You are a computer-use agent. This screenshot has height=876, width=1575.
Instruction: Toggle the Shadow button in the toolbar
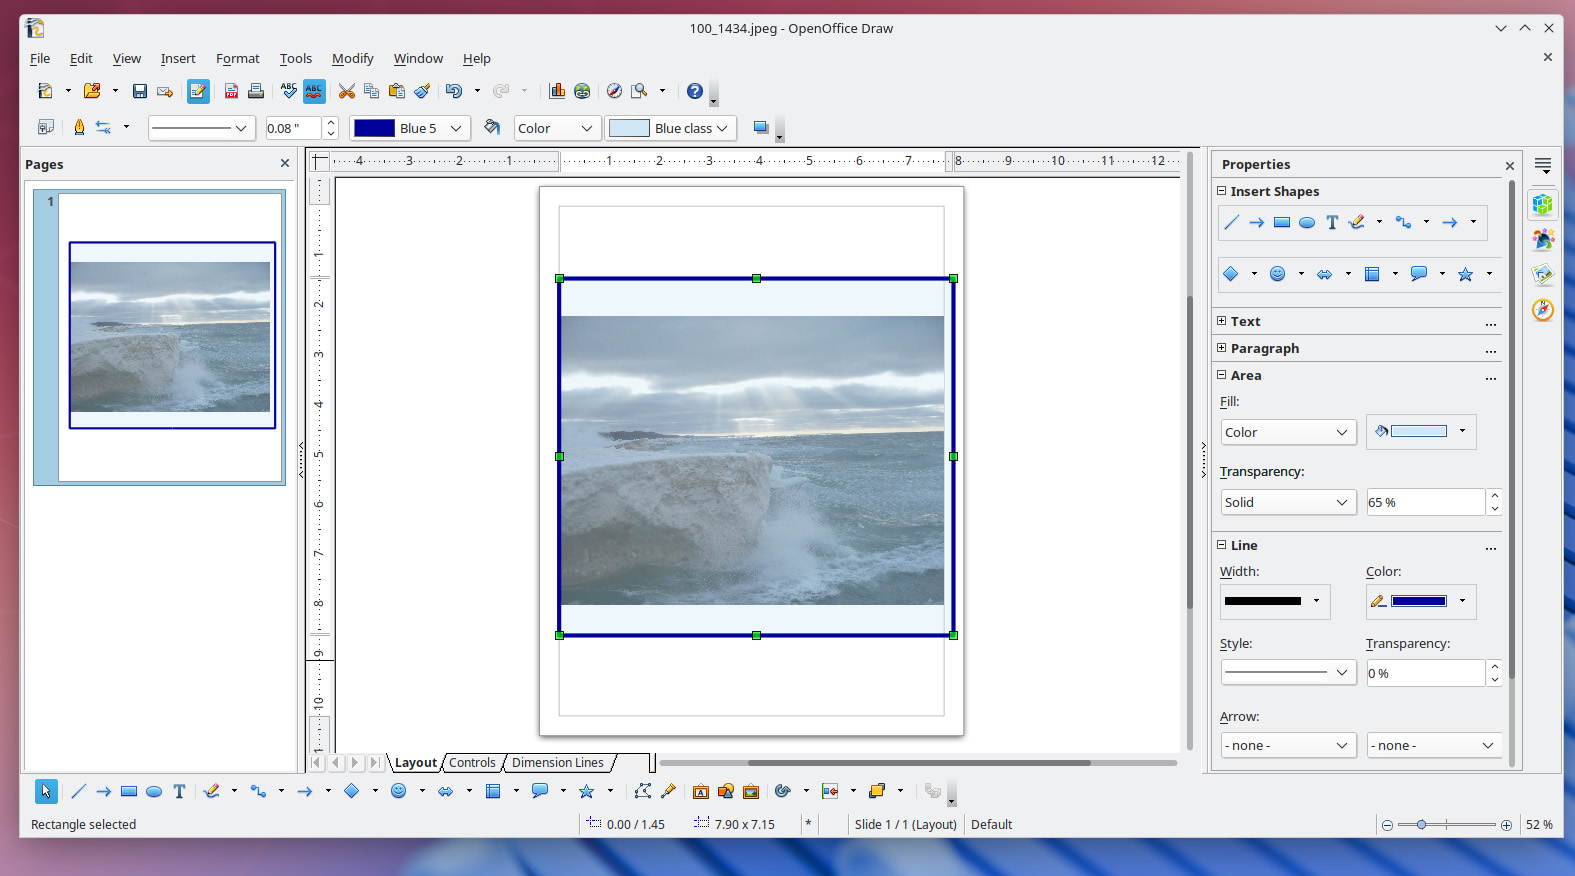(x=761, y=128)
